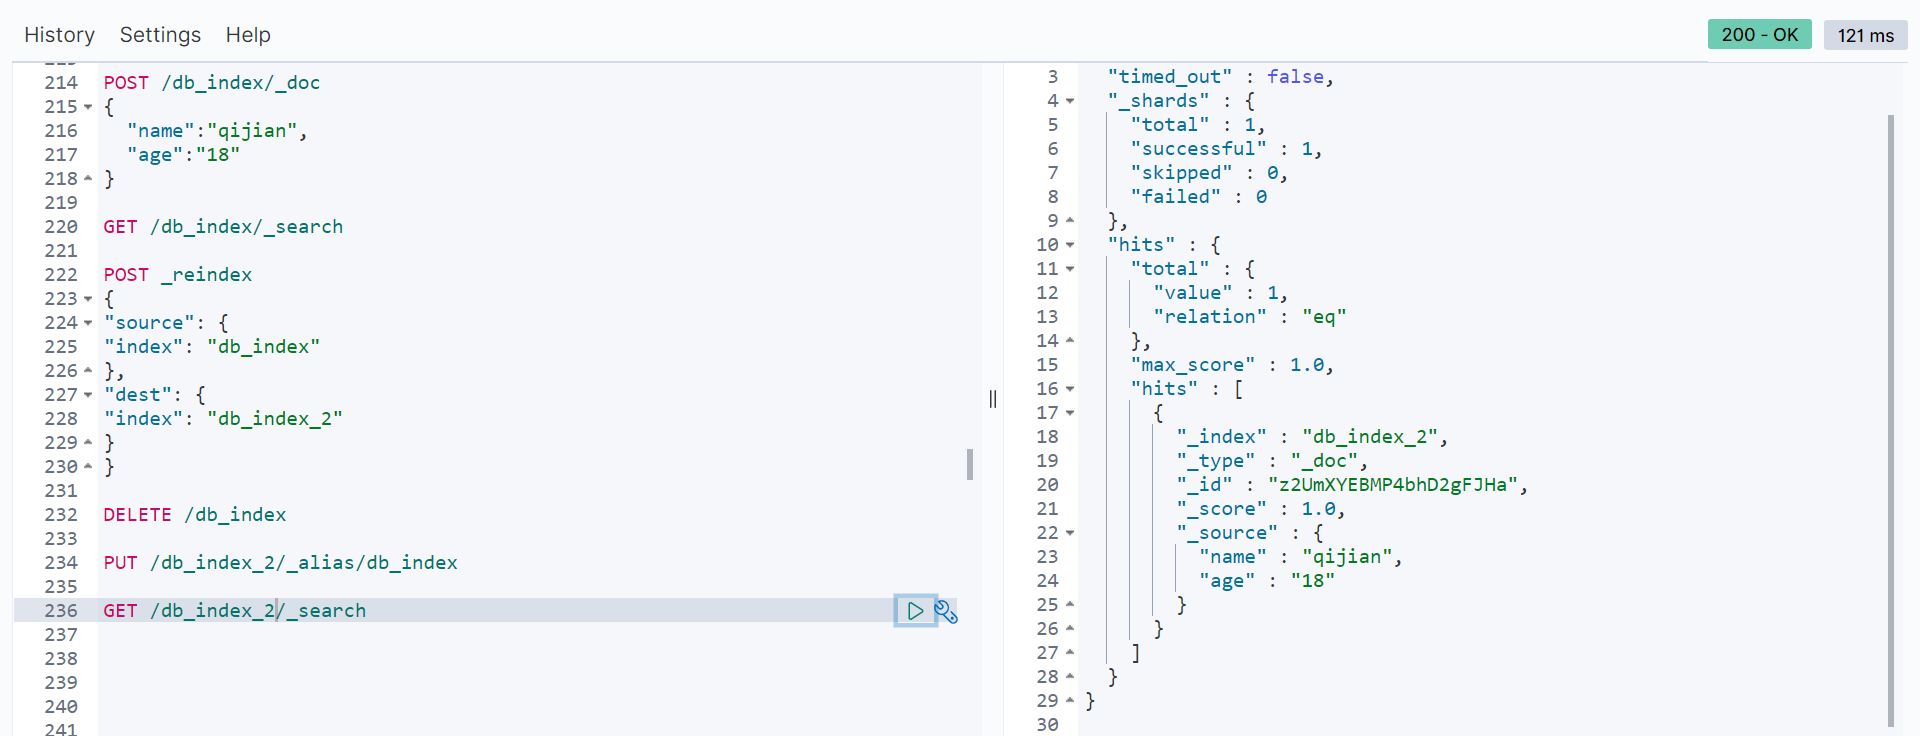The height and width of the screenshot is (736, 1920).
Task: Open the Settings menu
Action: click(160, 35)
